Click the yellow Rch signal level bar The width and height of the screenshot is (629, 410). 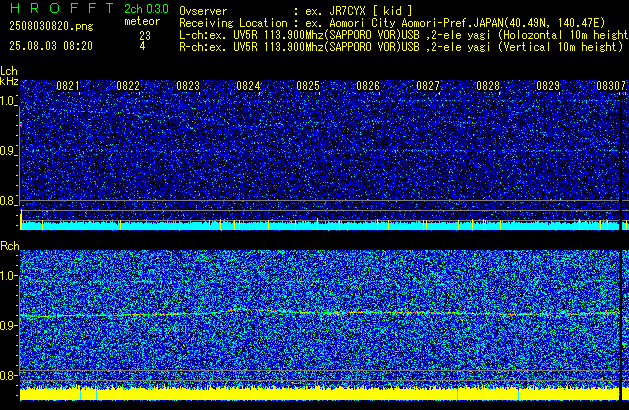320,394
